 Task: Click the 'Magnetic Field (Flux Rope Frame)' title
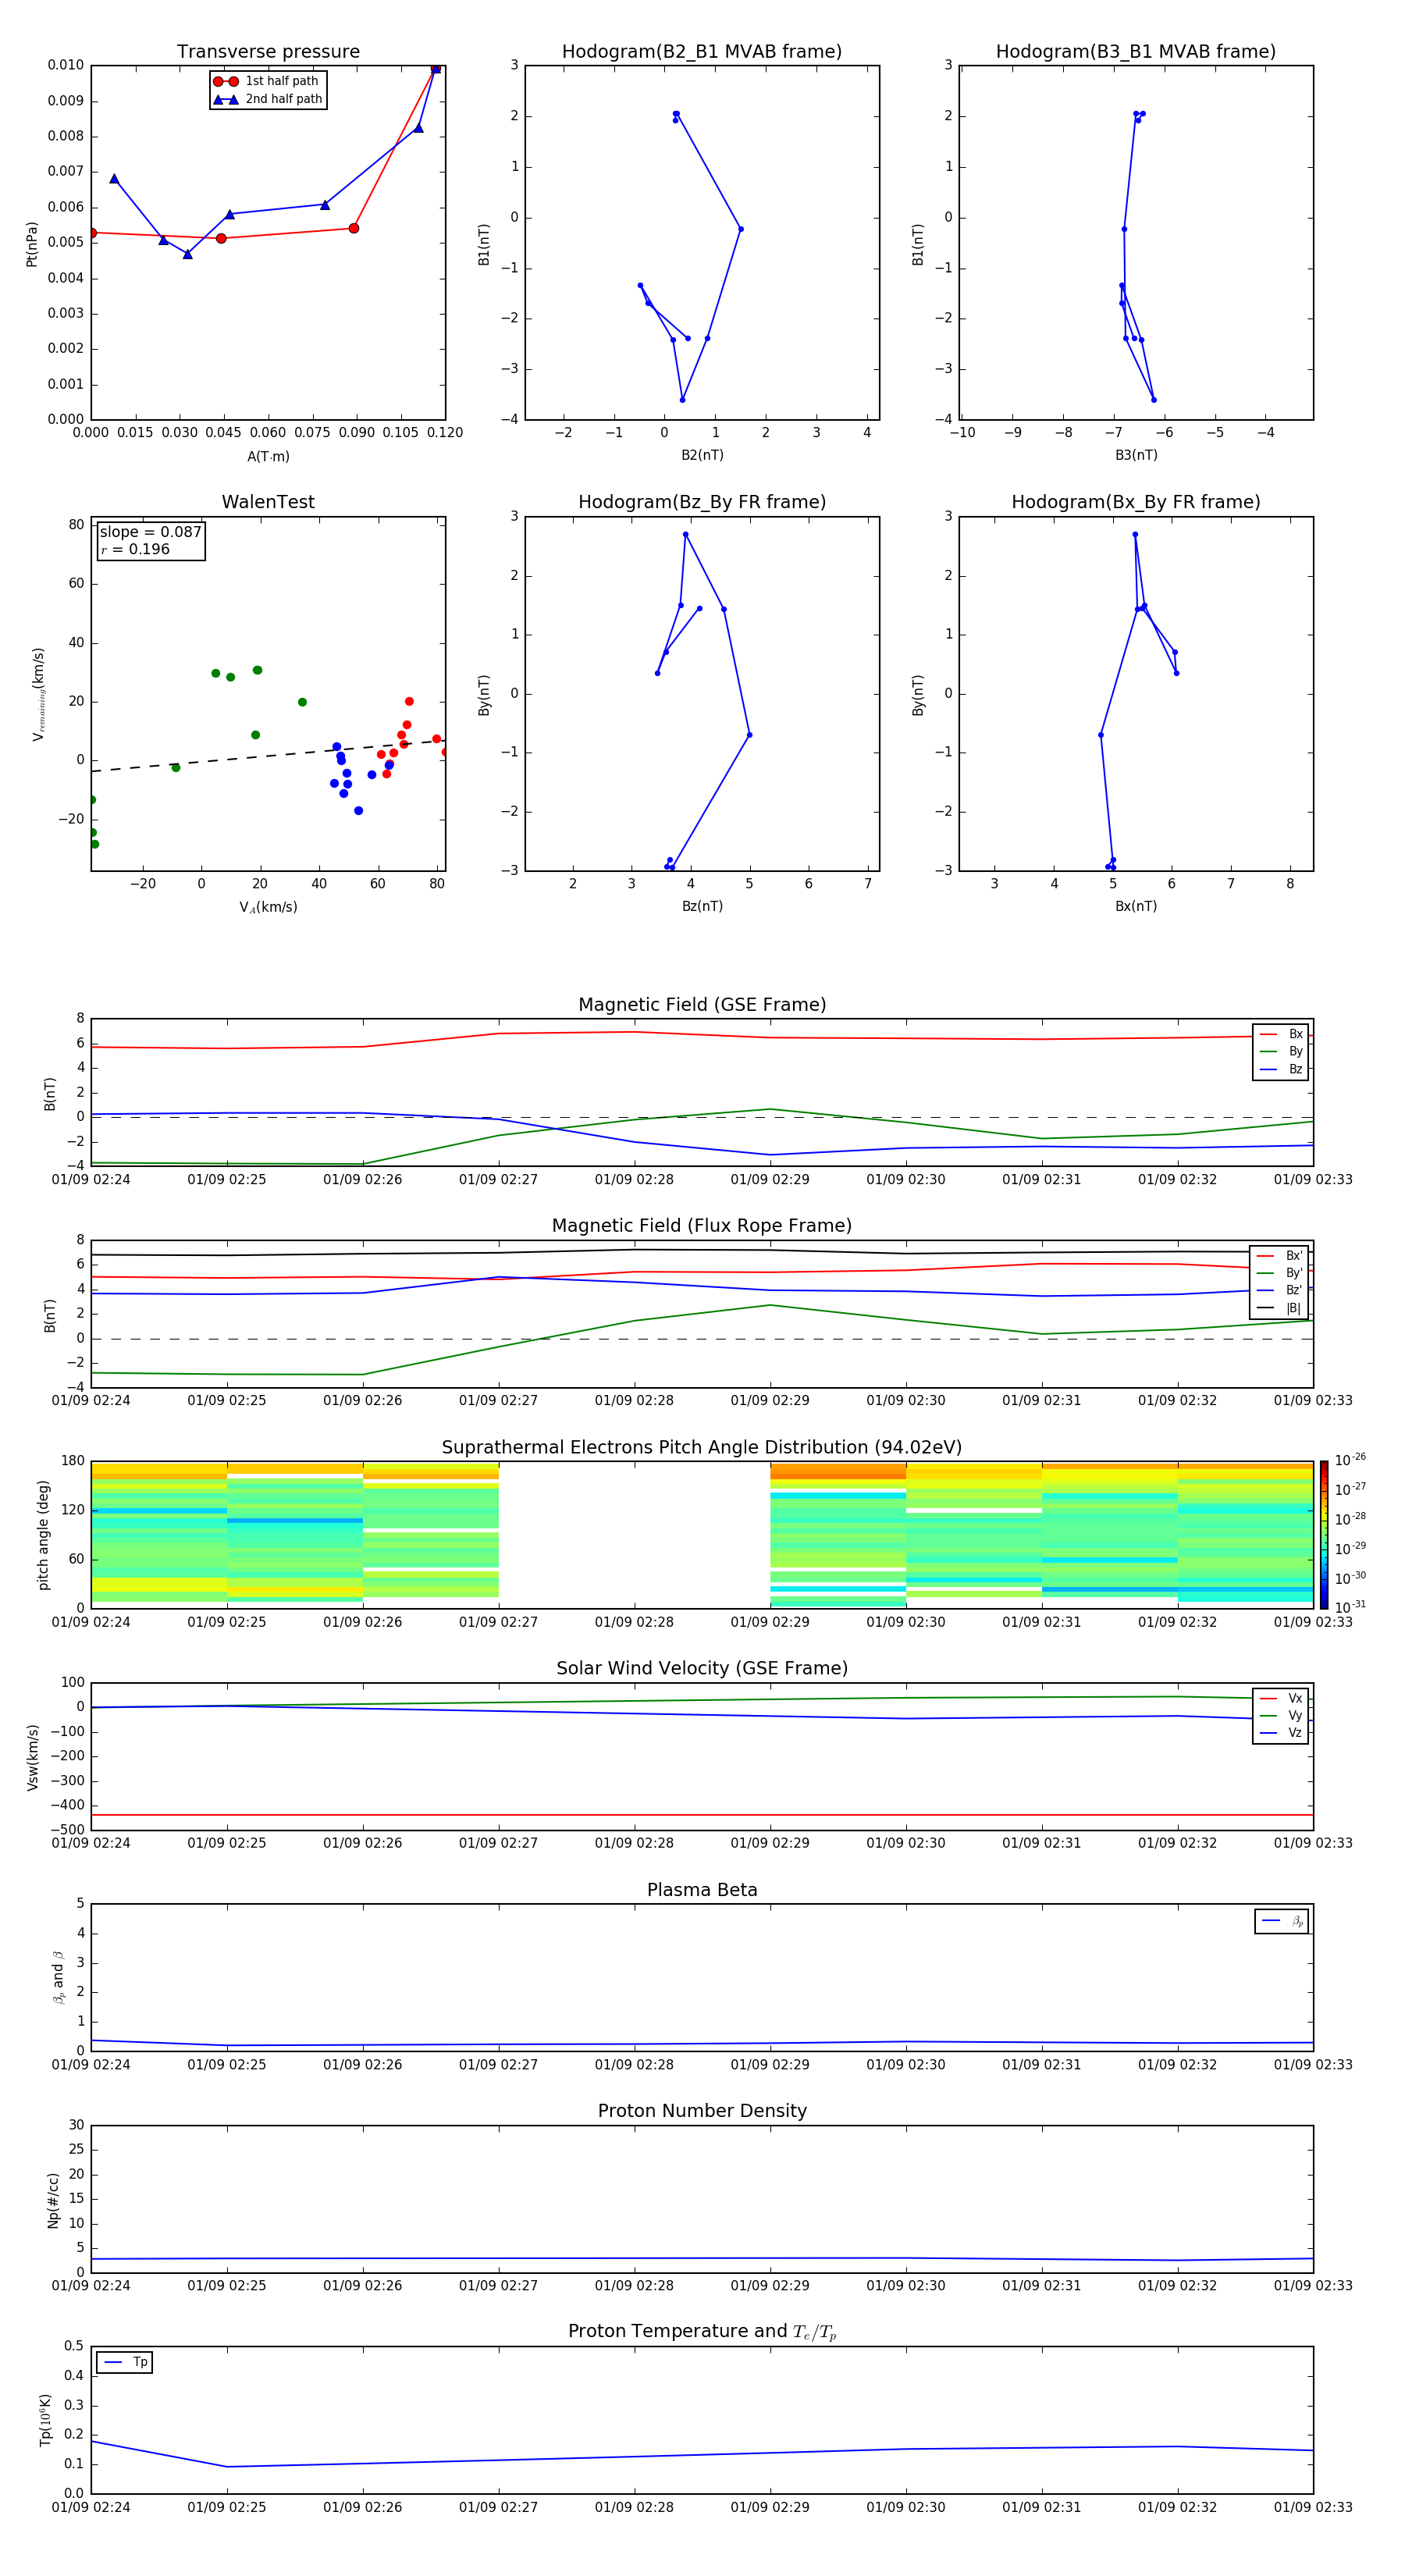[702, 1226]
